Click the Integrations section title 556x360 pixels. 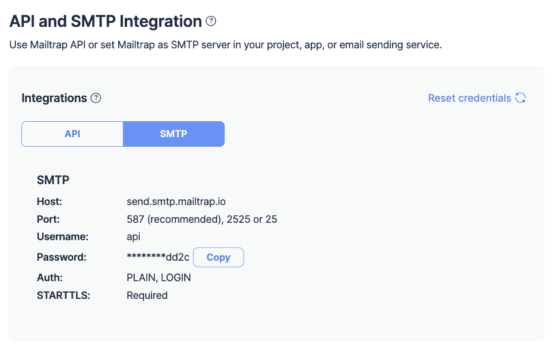click(x=54, y=98)
